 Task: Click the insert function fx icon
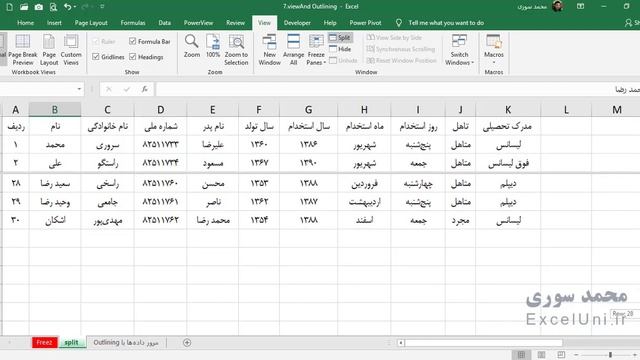pyautogui.click(x=145, y=89)
